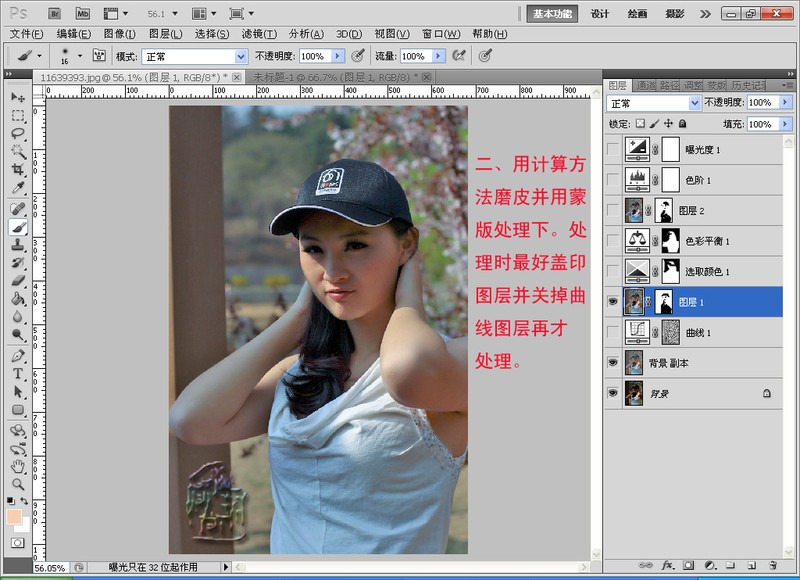Select the Paint Bucket tool
The width and height of the screenshot is (800, 580).
point(18,298)
